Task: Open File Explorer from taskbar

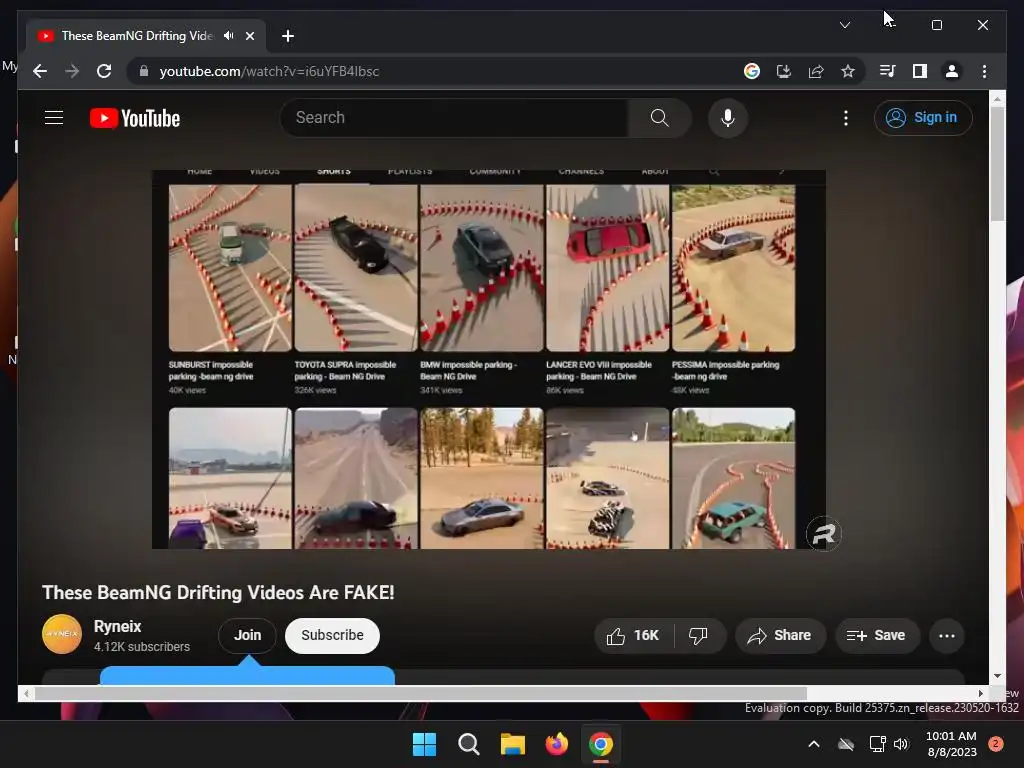Action: coord(513,744)
